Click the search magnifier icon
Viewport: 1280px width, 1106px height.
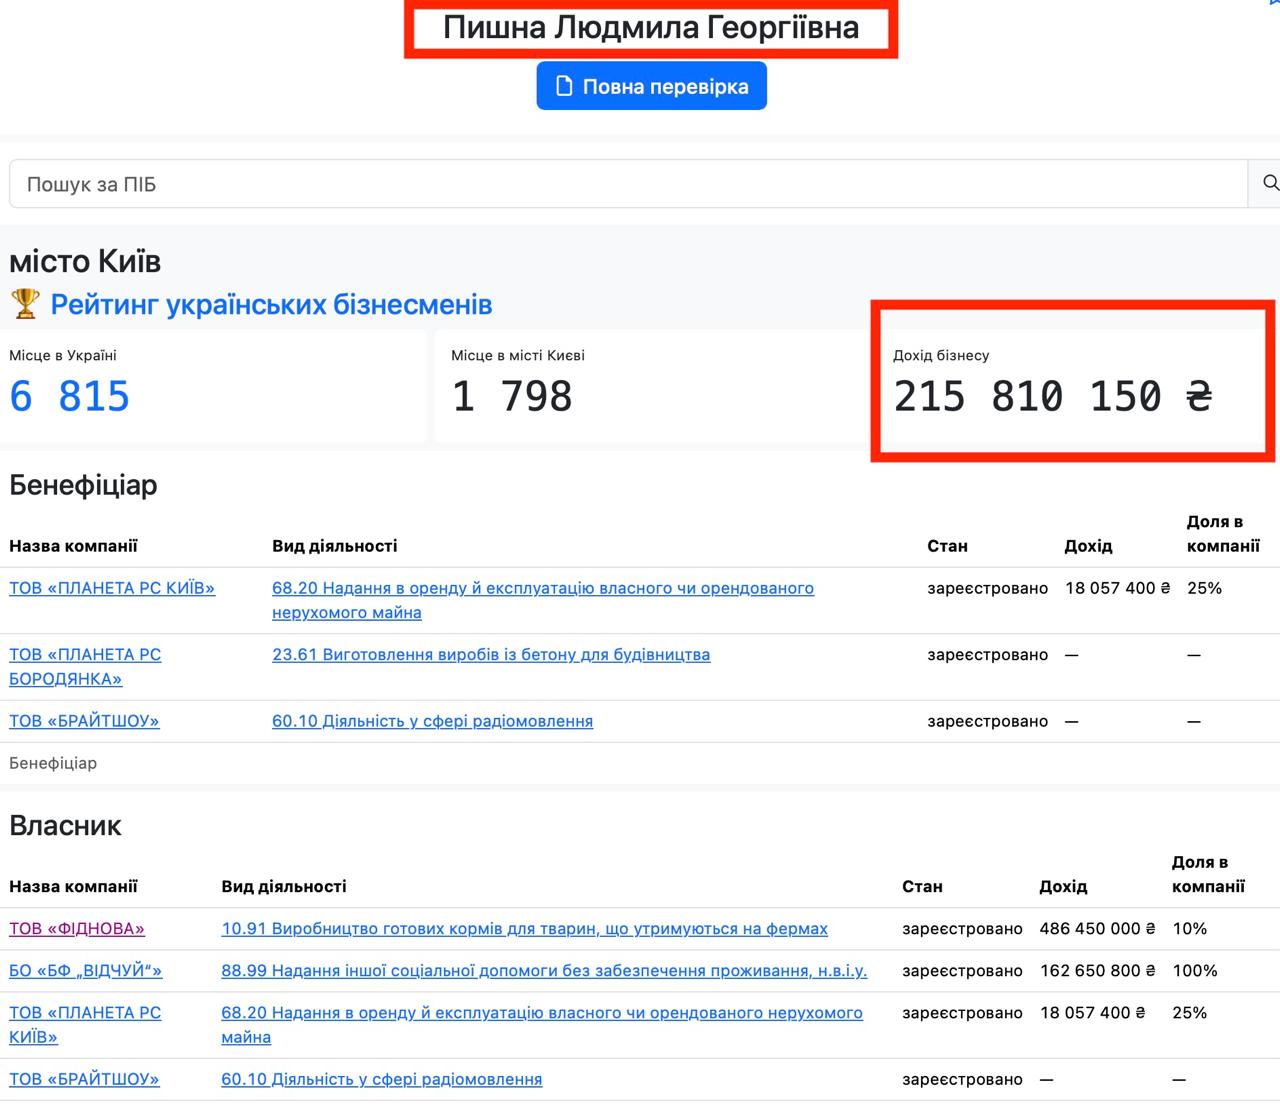1269,183
